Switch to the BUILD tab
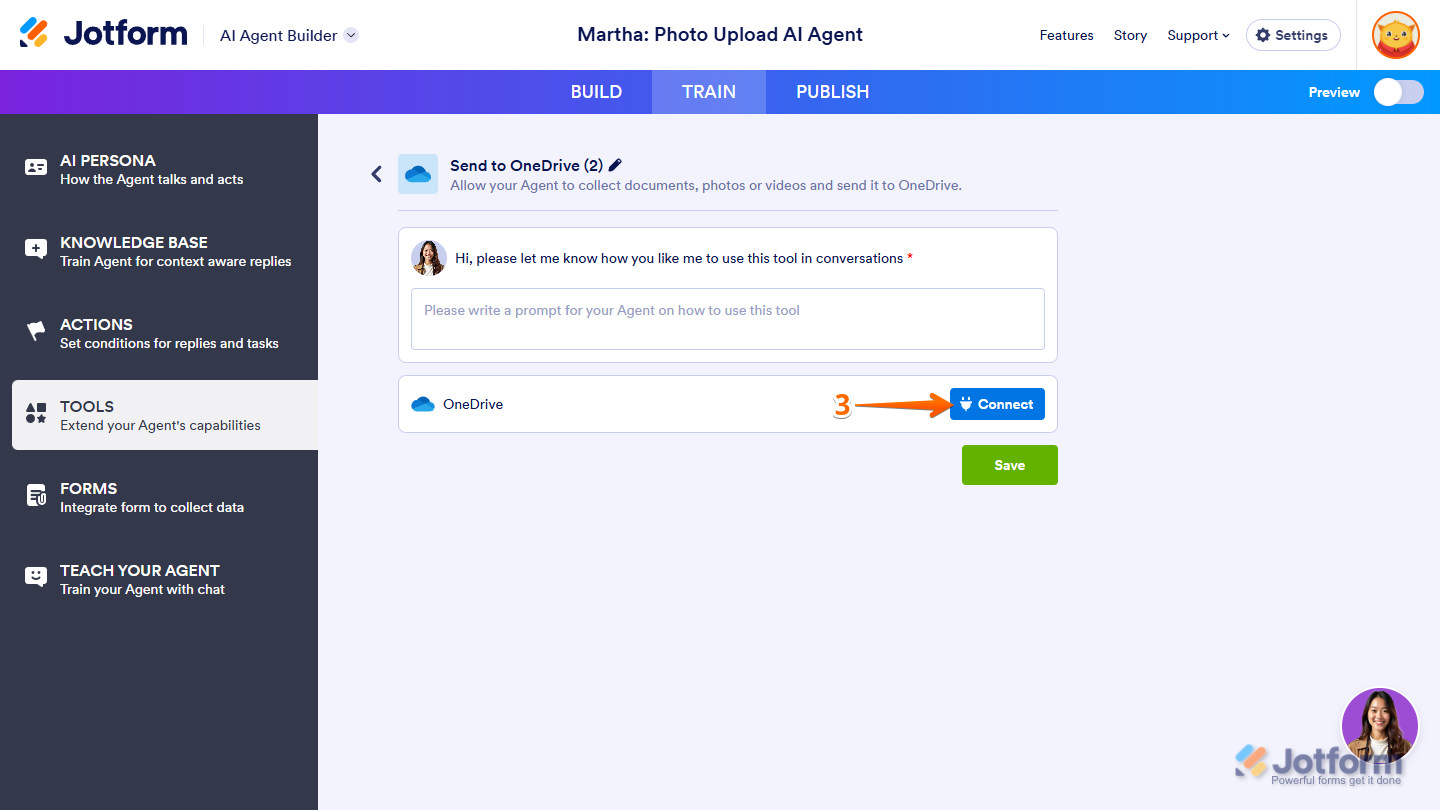This screenshot has width=1440, height=810. 596,92
